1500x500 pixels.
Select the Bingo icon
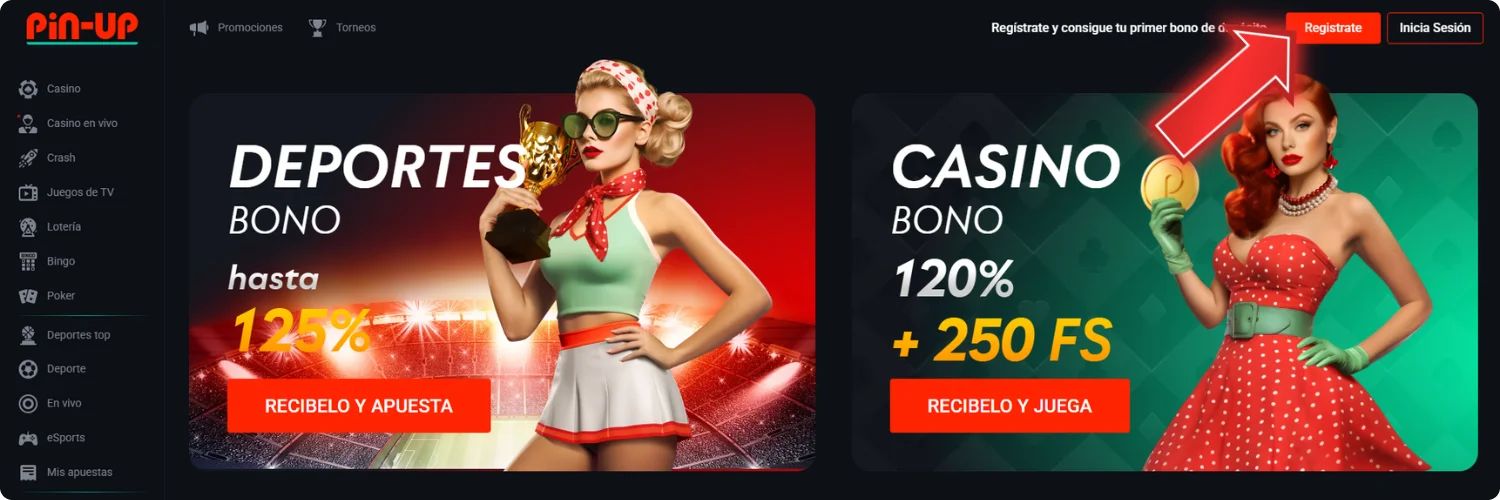coord(28,261)
